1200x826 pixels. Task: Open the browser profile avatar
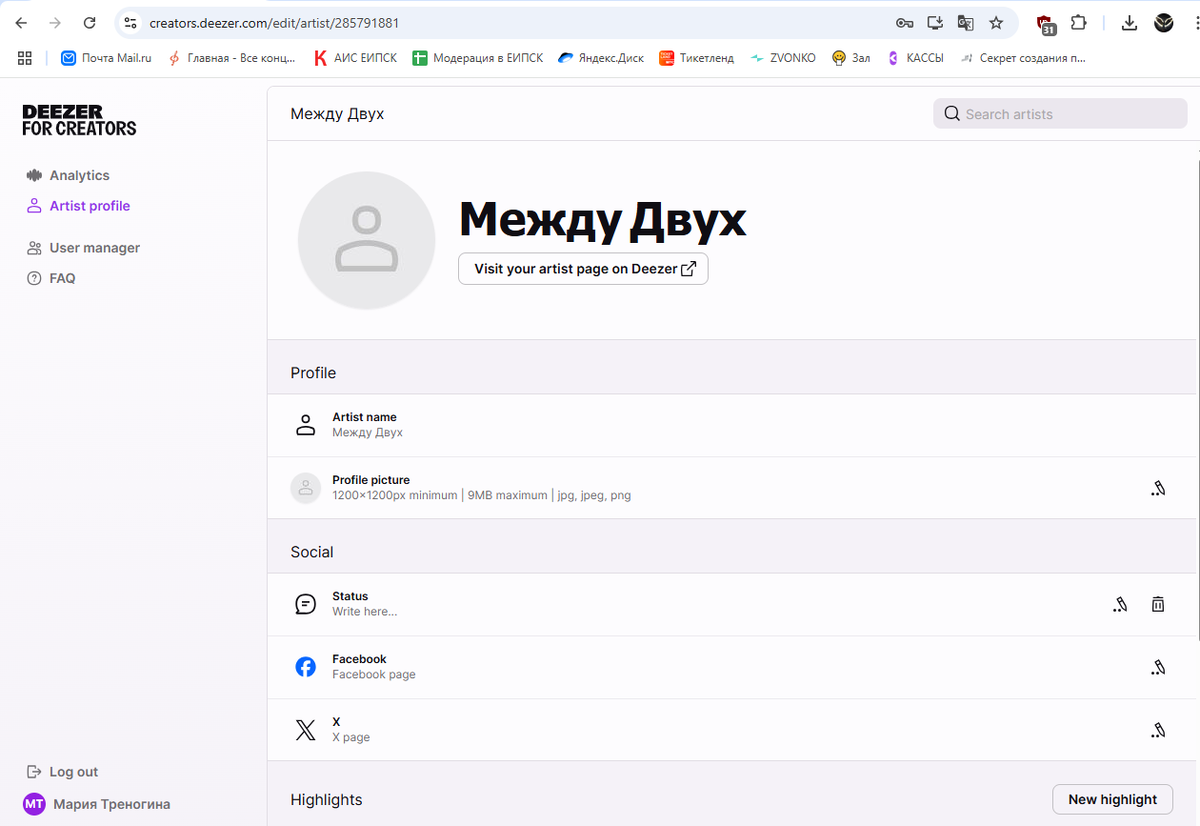(x=1164, y=22)
